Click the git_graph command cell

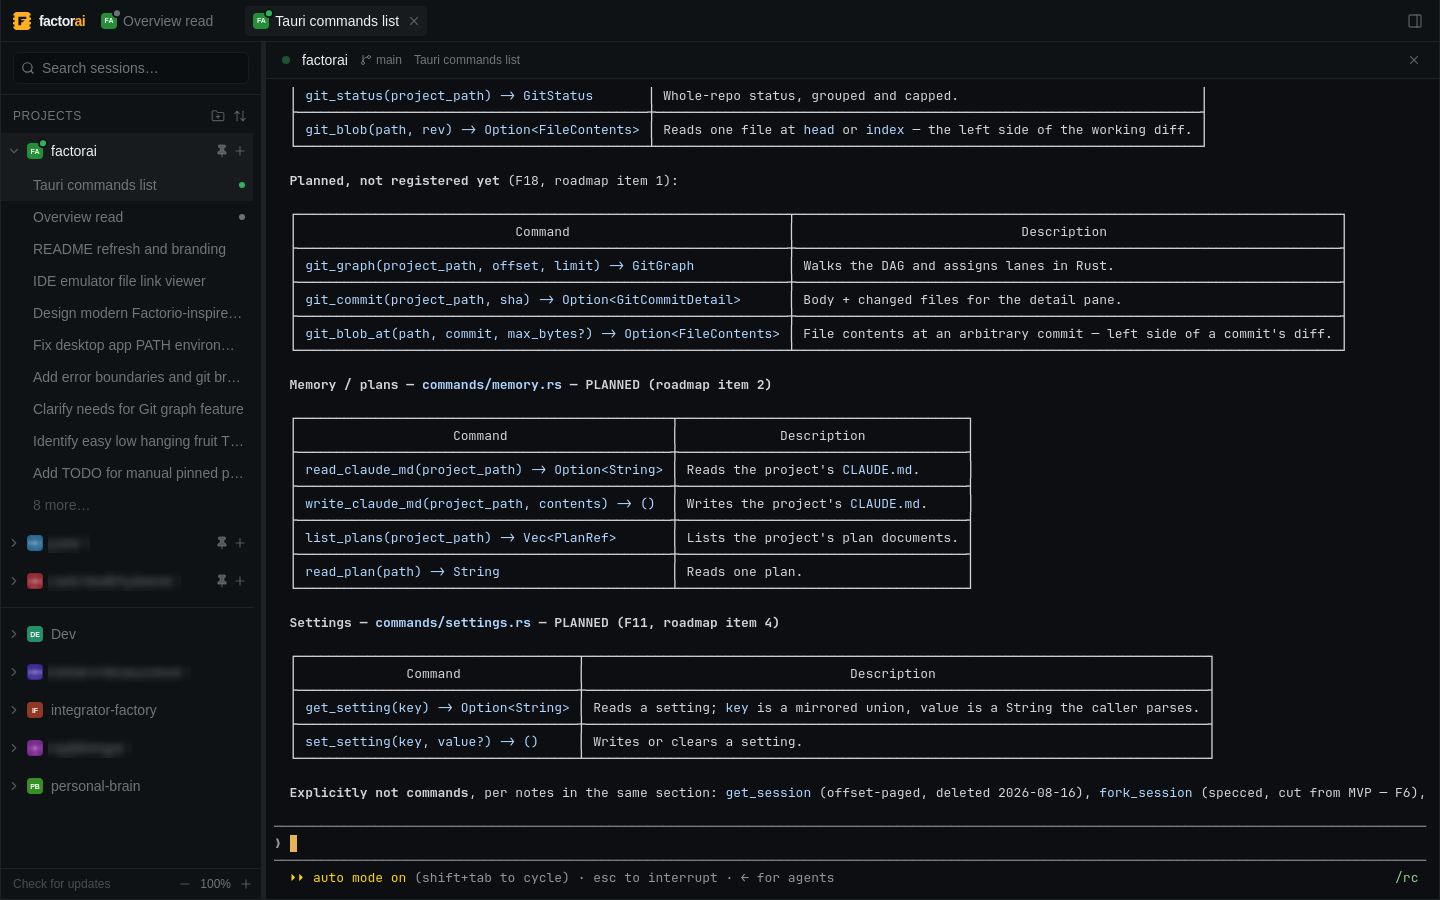pos(542,266)
